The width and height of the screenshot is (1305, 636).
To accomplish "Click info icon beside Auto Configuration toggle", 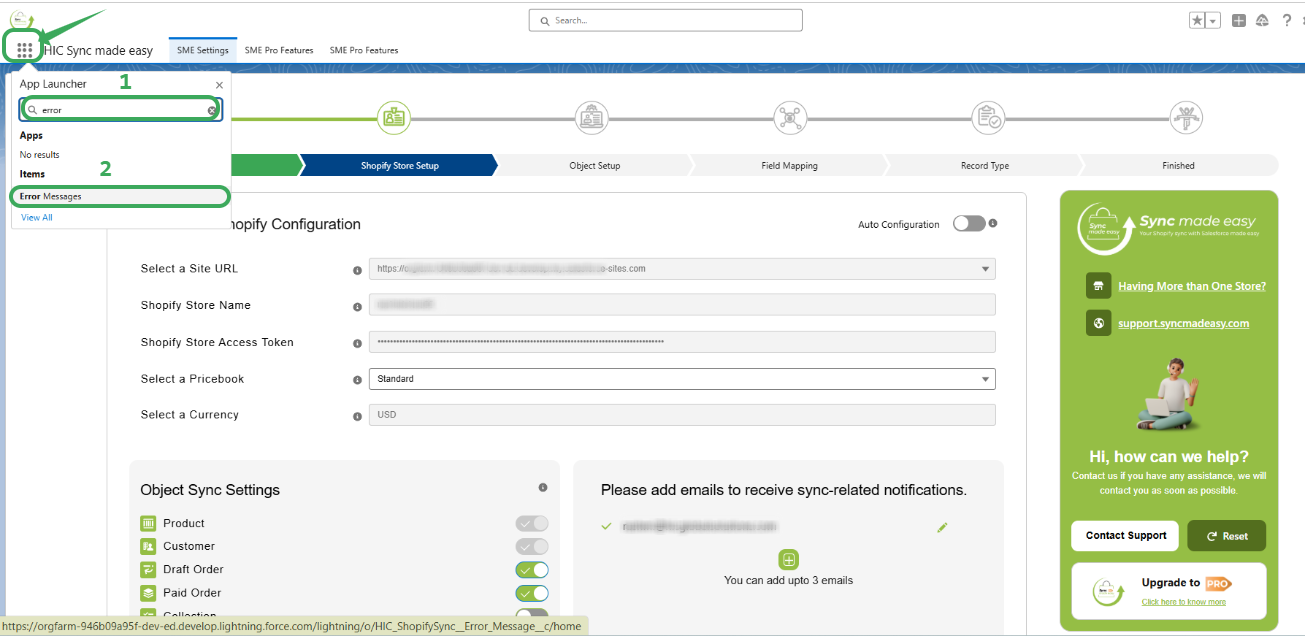I will (x=993, y=223).
